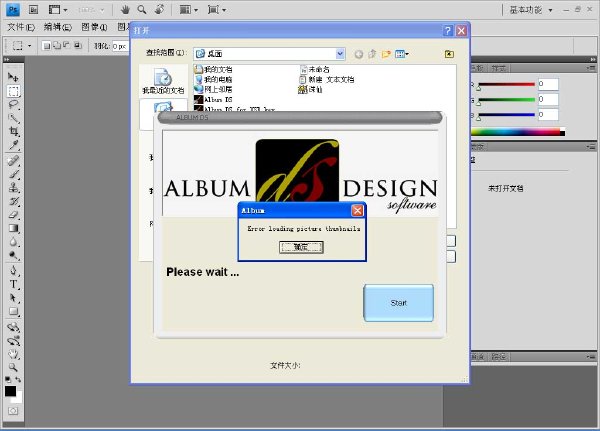Click the Photoshop logo icon
This screenshot has height=431, width=600.
[13, 10]
